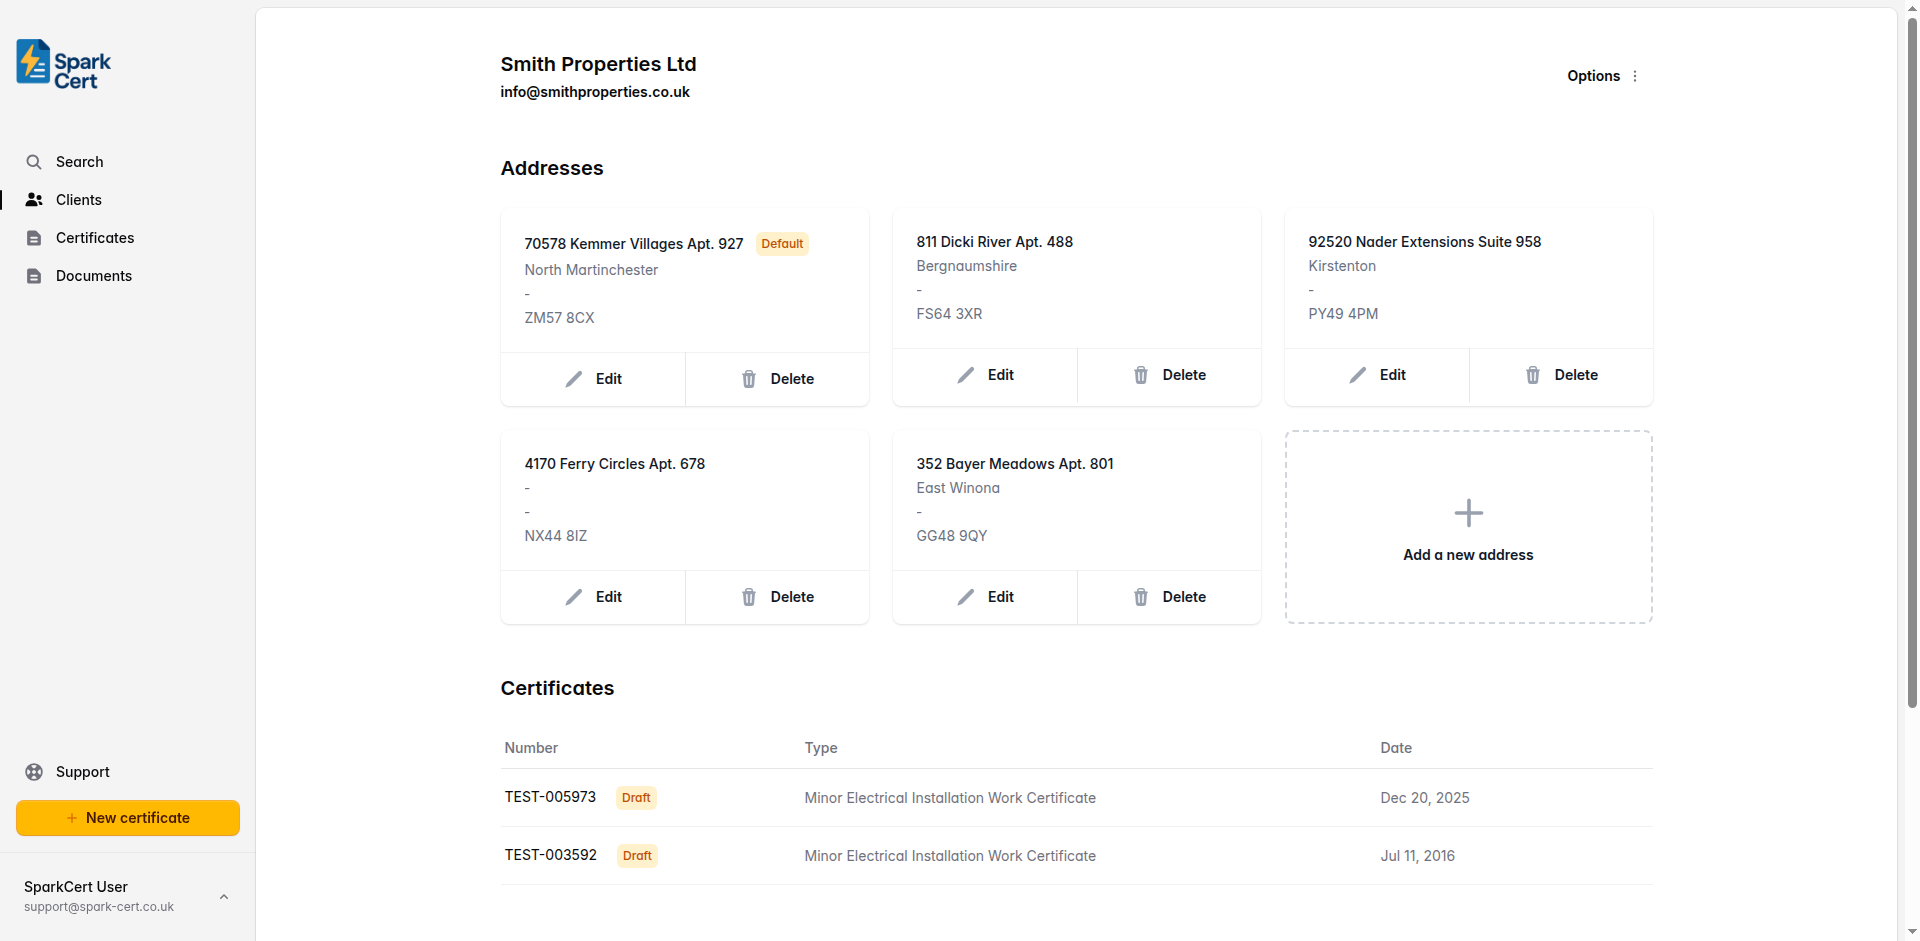
Task: Switch to the Certificates sidebar section
Action: [96, 237]
